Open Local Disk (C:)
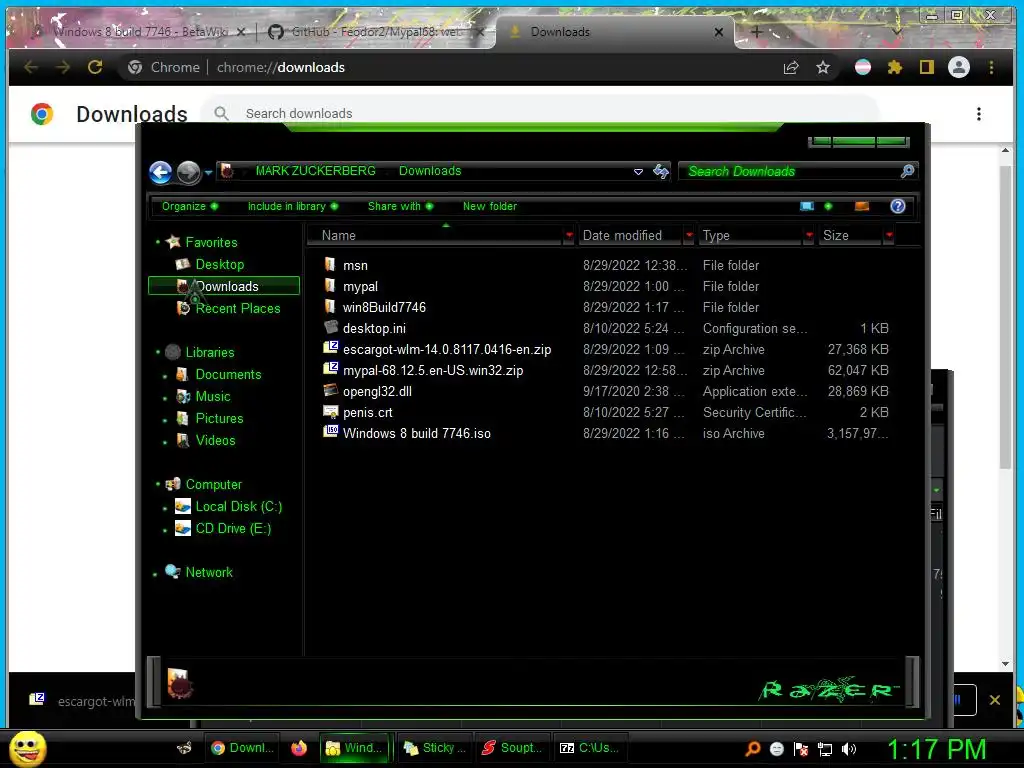The image size is (1024, 768). [238, 507]
